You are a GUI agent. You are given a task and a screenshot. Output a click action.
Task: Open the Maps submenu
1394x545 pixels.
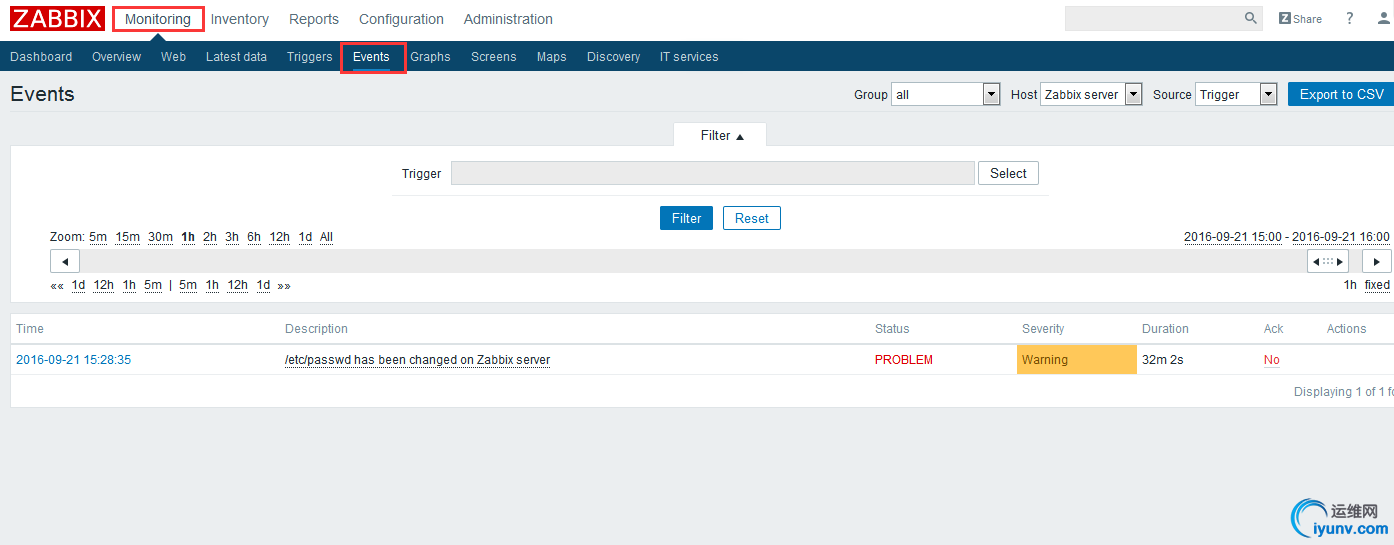pyautogui.click(x=551, y=57)
